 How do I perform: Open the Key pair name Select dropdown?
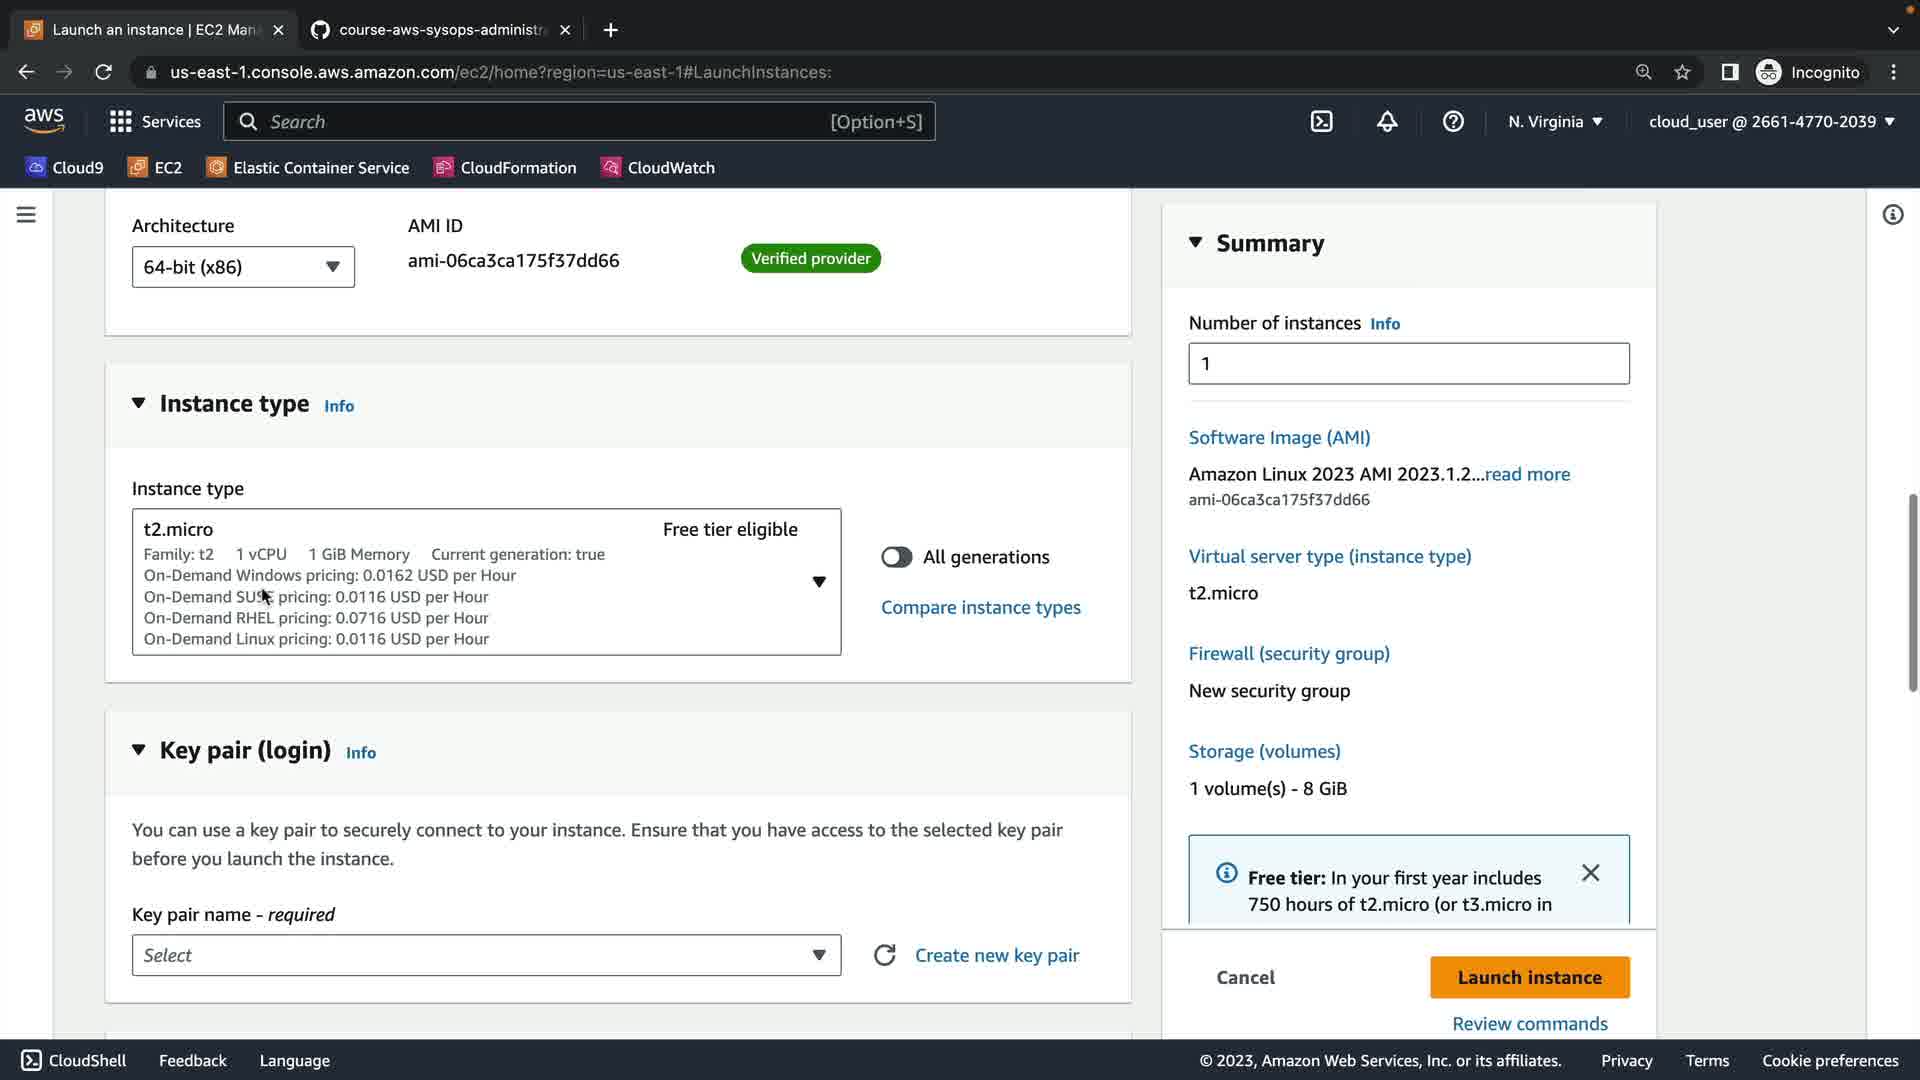pos(486,955)
